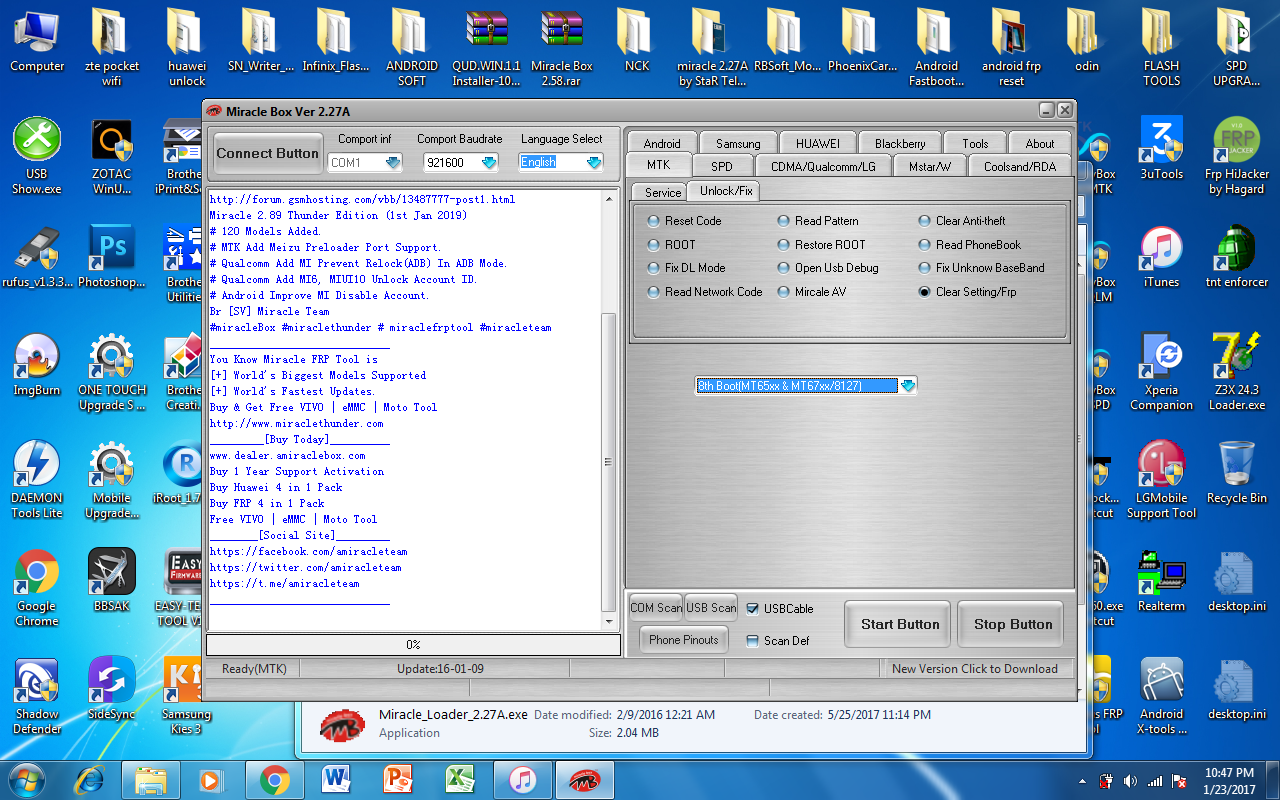Launch DAEMON Tools Lite icon
Viewport: 1280px width, 800px height.
click(37, 479)
